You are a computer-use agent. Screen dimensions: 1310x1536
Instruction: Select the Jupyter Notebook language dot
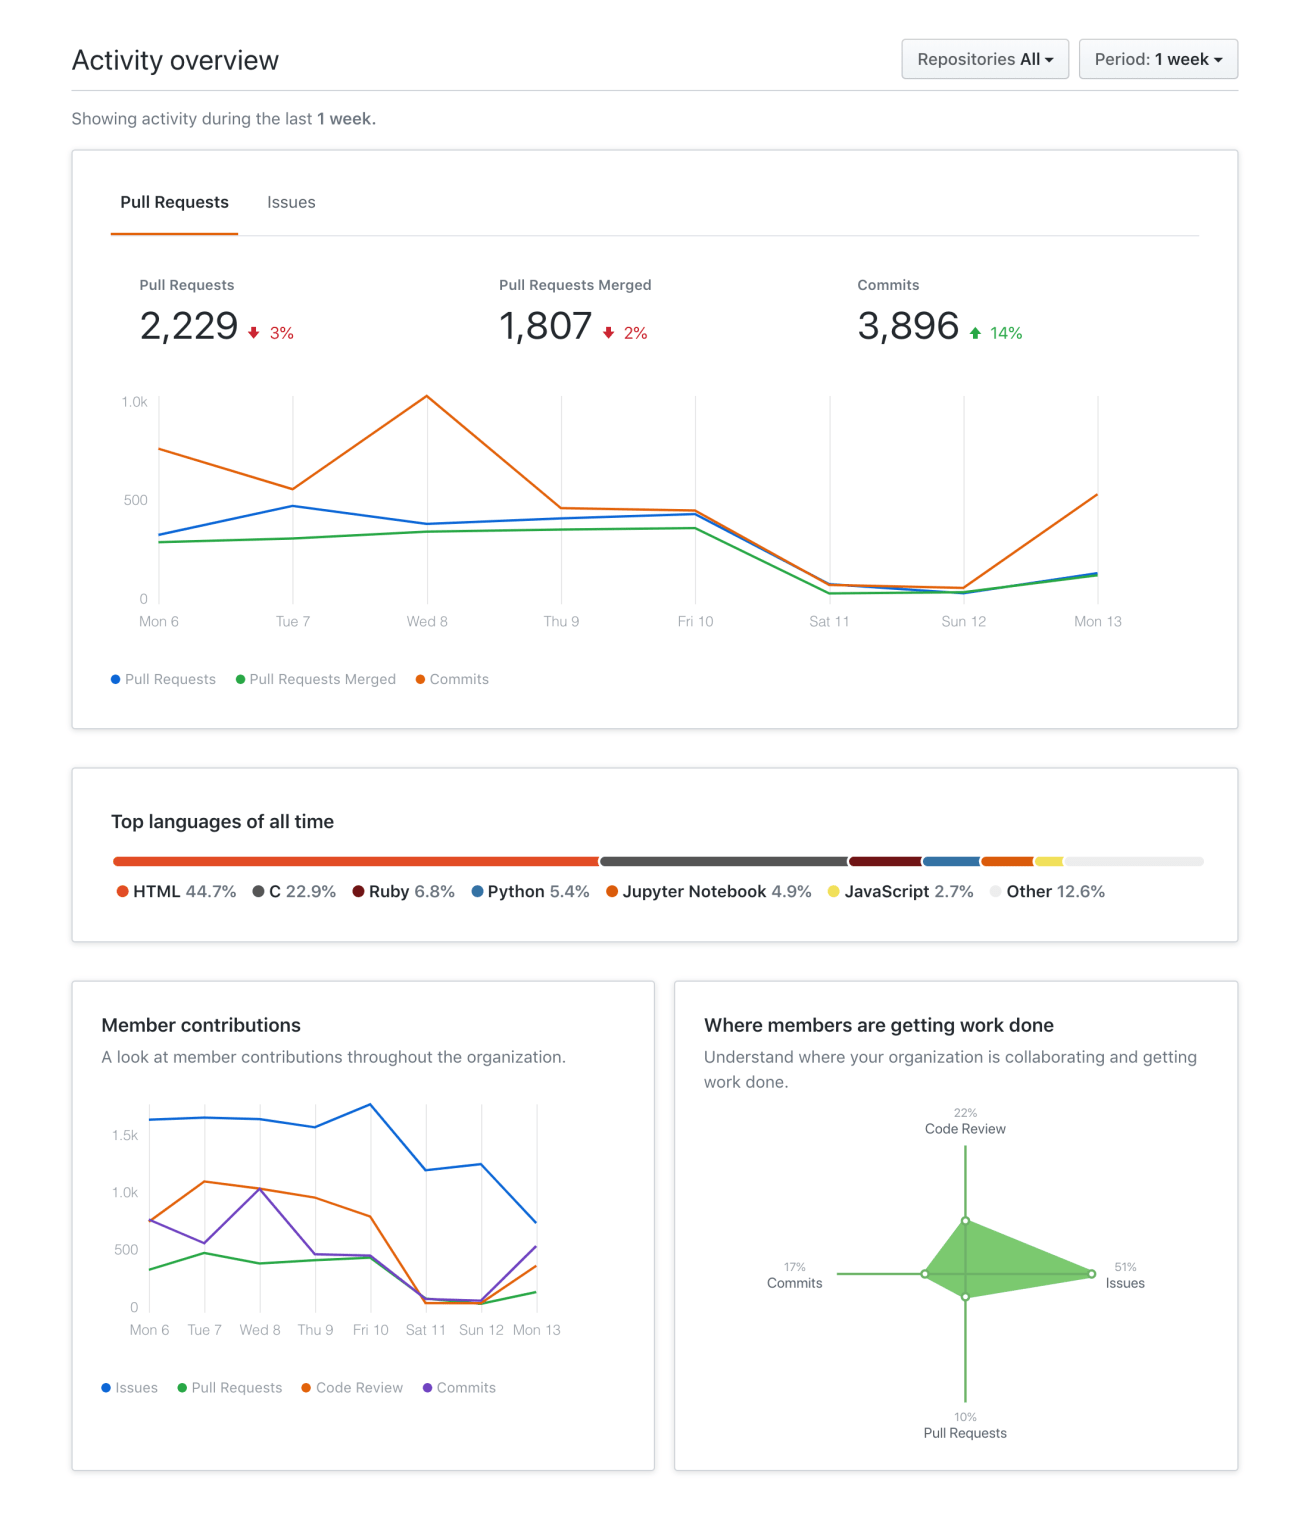pos(612,891)
